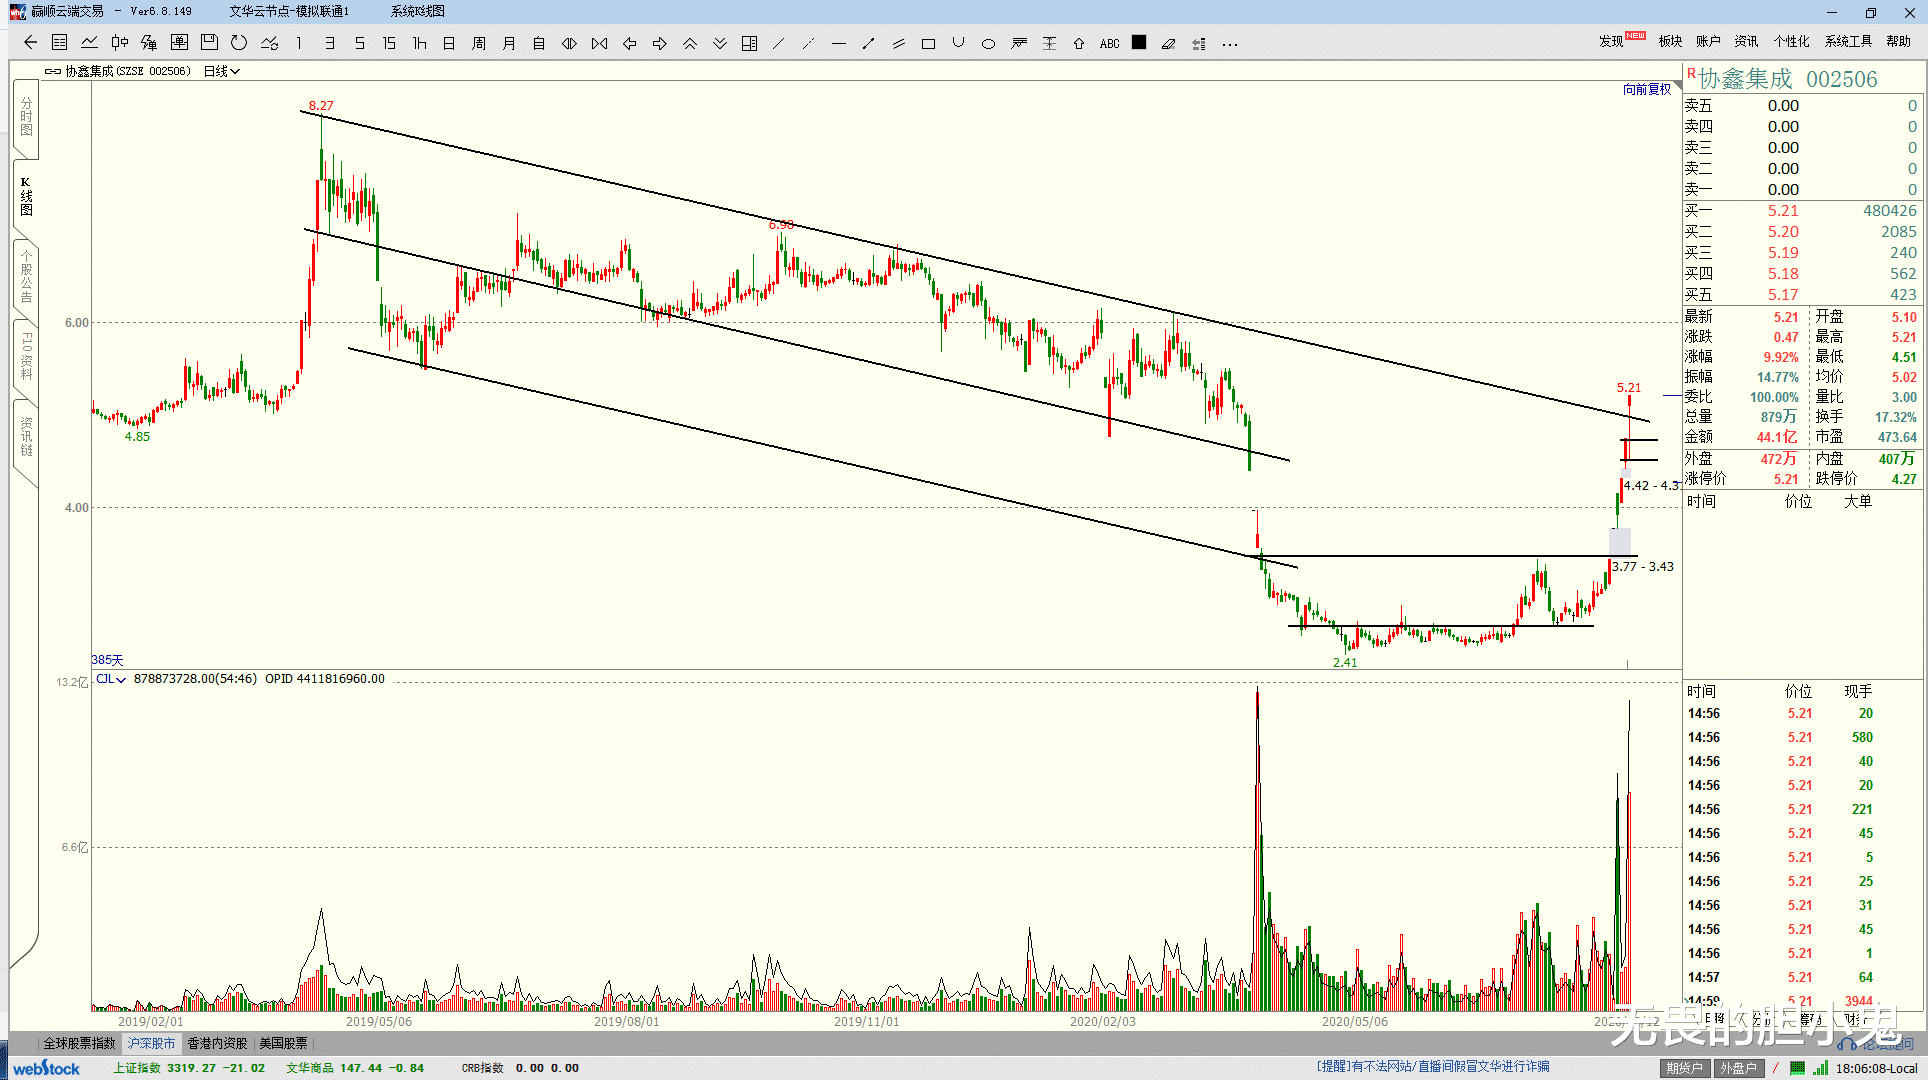This screenshot has height=1080, width=1928.
Task: Switch to 1-hour (1h) period
Action: tap(419, 43)
